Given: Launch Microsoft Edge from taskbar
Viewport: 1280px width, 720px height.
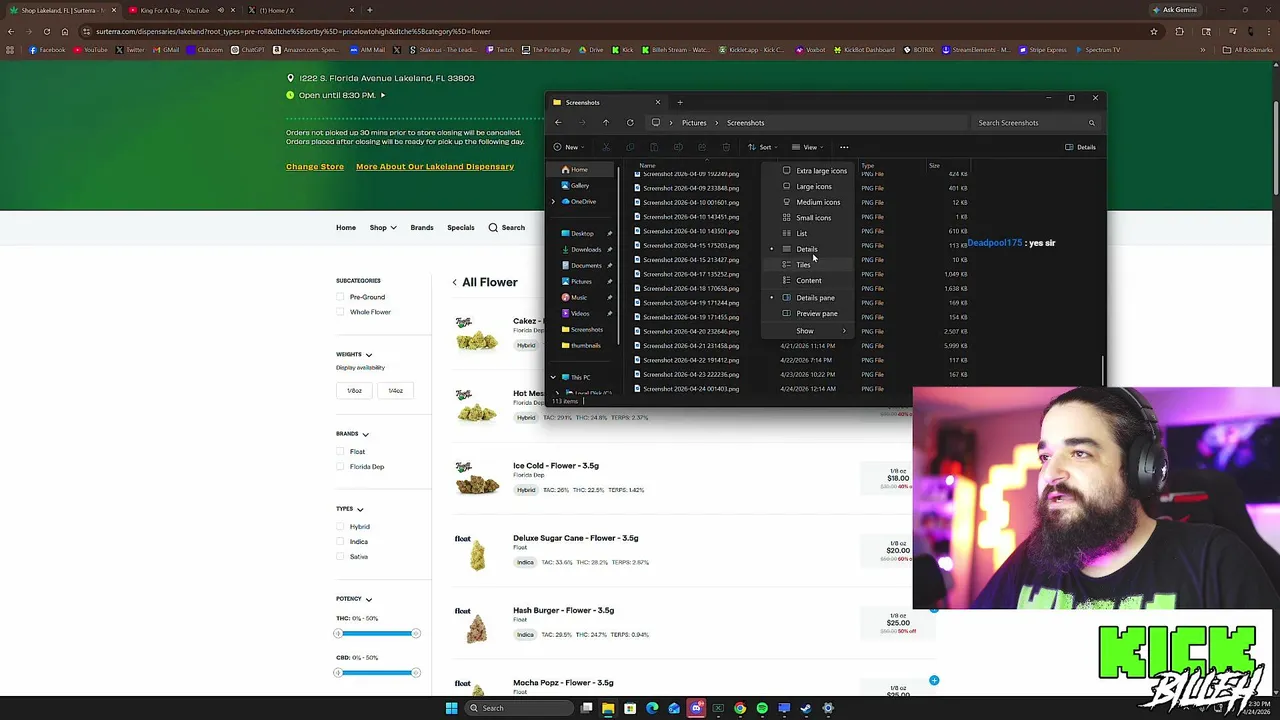Looking at the screenshot, I should coord(652,708).
